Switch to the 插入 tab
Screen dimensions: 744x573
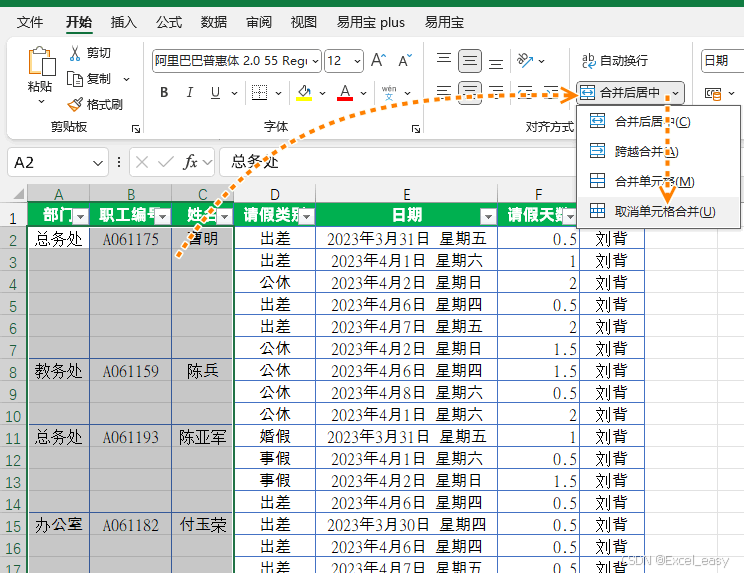click(123, 22)
